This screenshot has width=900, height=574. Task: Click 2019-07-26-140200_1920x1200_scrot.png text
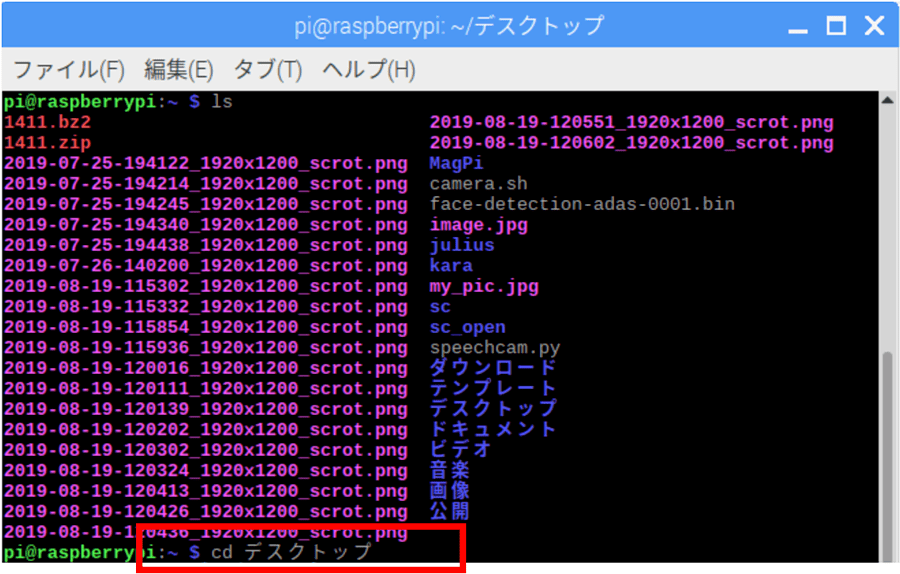pos(205,266)
